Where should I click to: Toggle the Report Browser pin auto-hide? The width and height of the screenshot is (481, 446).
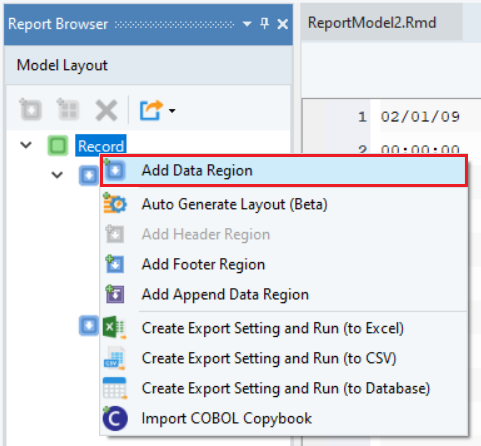pyautogui.click(x=265, y=24)
